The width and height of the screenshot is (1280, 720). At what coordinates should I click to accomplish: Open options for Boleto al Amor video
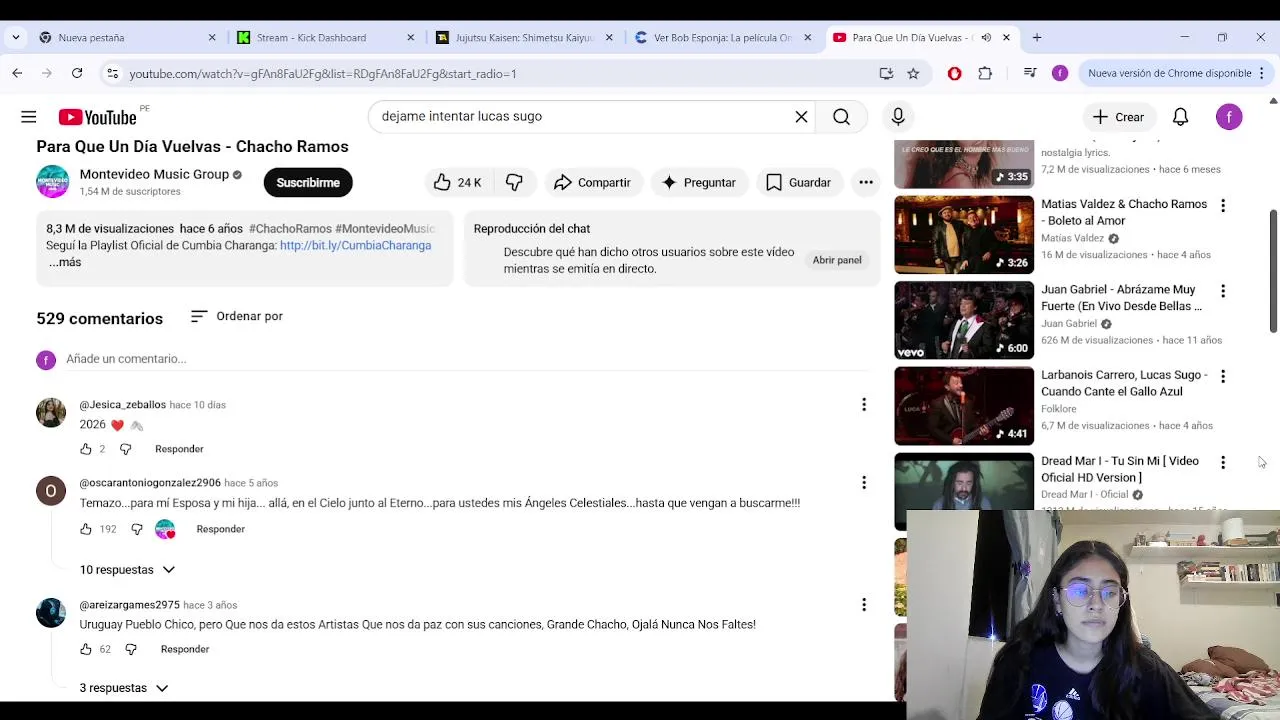pyautogui.click(x=1223, y=205)
